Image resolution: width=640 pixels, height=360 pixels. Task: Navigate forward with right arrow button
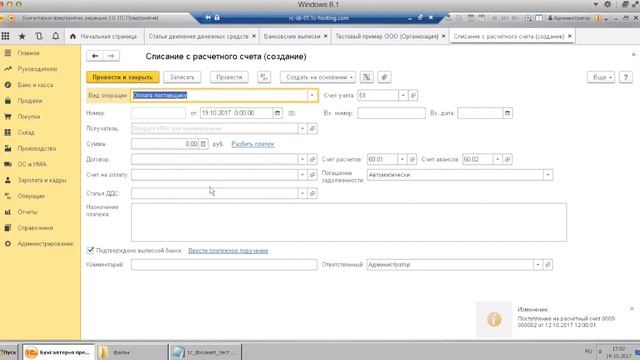click(111, 56)
